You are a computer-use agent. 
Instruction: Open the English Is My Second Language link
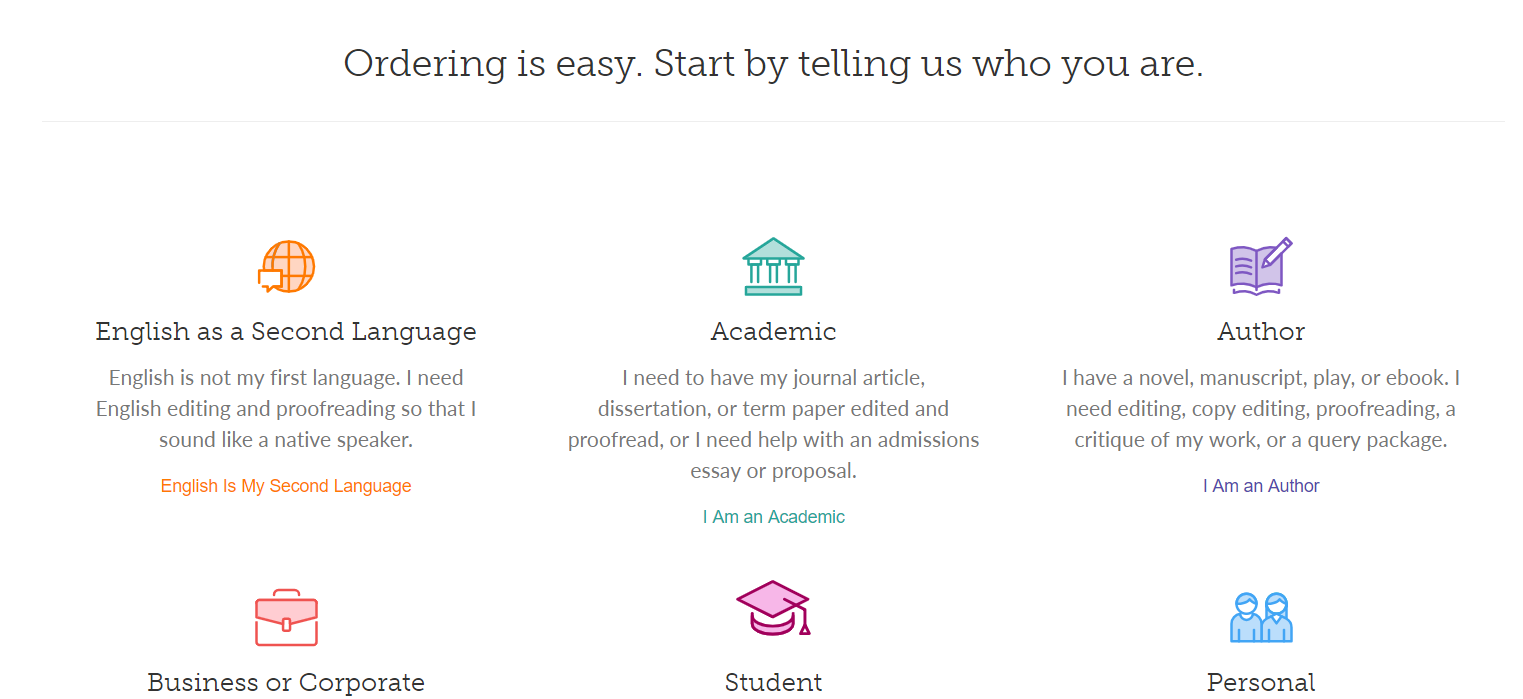click(286, 486)
